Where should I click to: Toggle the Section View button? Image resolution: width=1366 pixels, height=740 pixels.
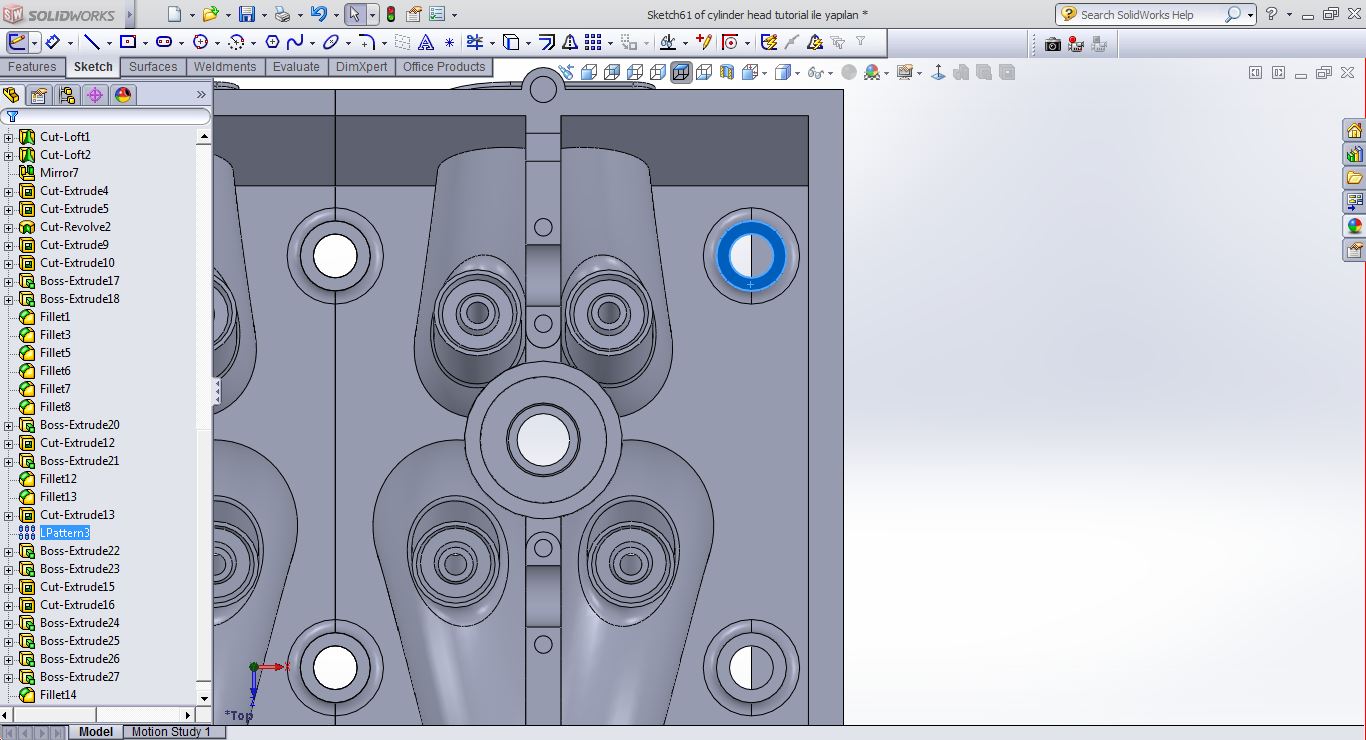click(x=726, y=73)
